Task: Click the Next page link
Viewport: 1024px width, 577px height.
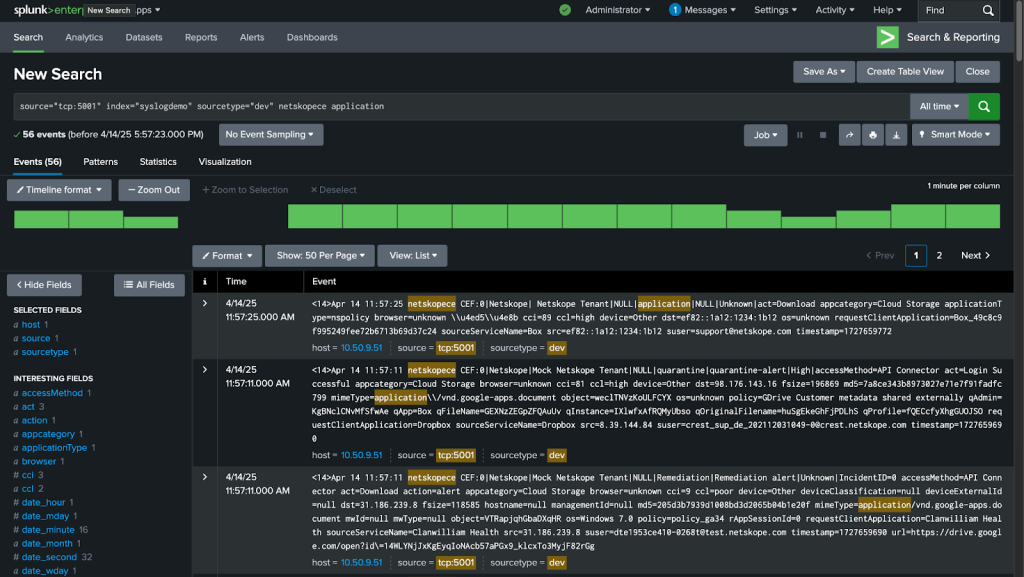Action: pos(975,256)
